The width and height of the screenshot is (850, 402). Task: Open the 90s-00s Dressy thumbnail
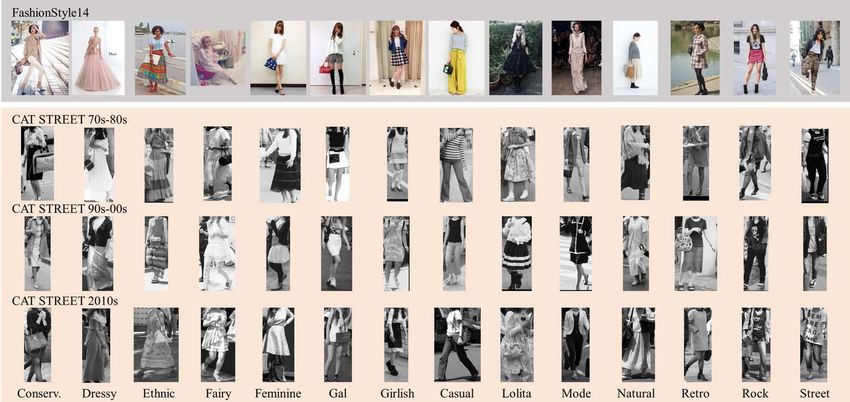[x=97, y=254]
